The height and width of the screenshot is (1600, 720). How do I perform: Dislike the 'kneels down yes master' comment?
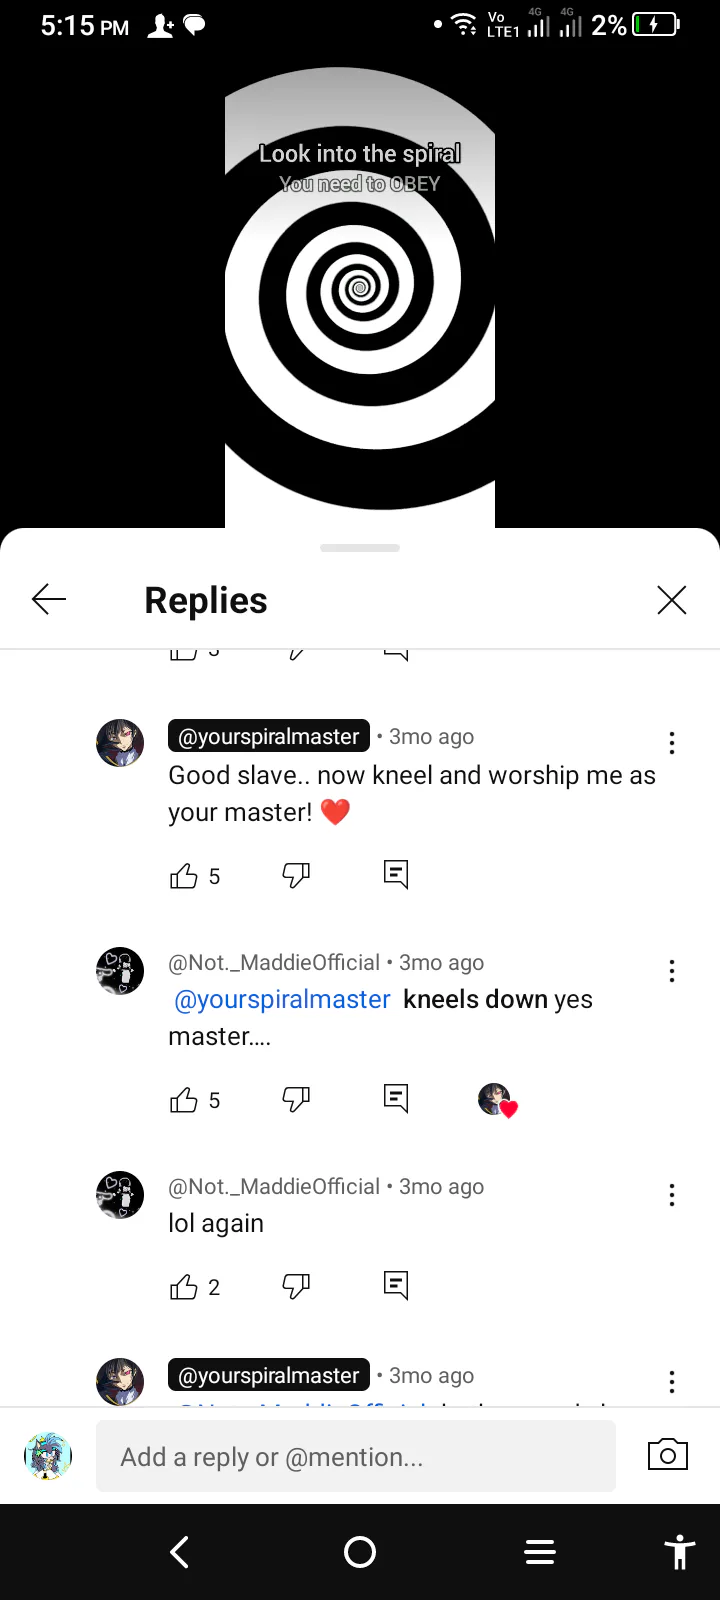tap(296, 1100)
